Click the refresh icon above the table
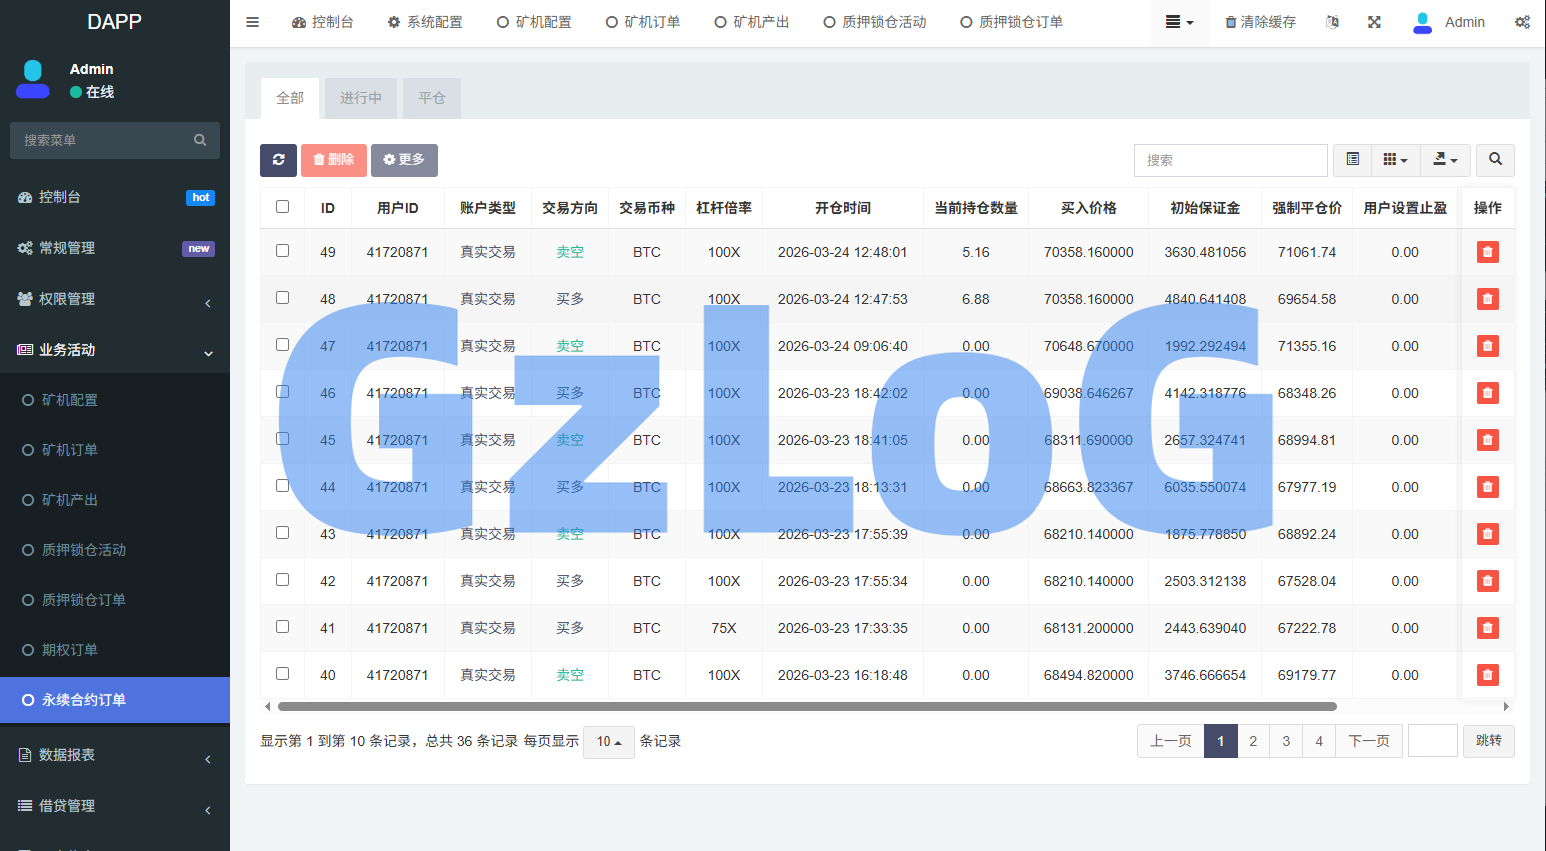This screenshot has height=851, width=1546. 278,160
